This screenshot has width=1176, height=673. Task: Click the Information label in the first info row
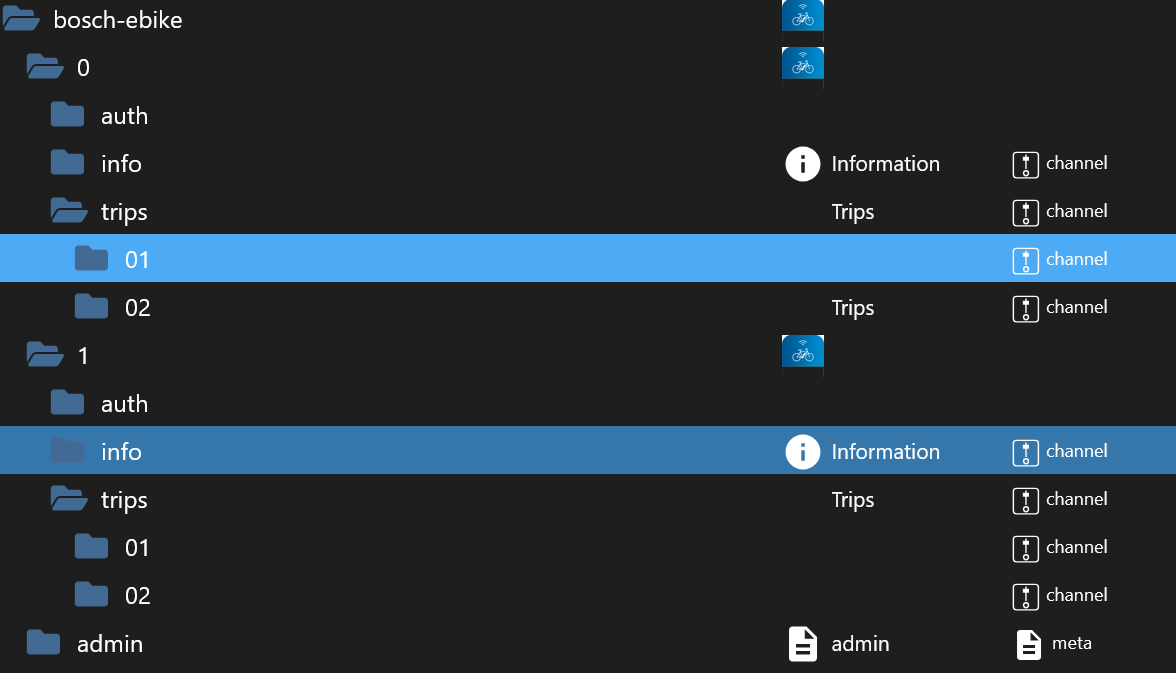pos(885,164)
